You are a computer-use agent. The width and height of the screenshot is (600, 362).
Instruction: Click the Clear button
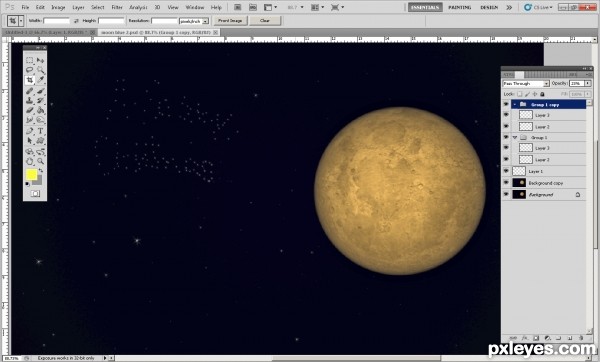(x=265, y=21)
